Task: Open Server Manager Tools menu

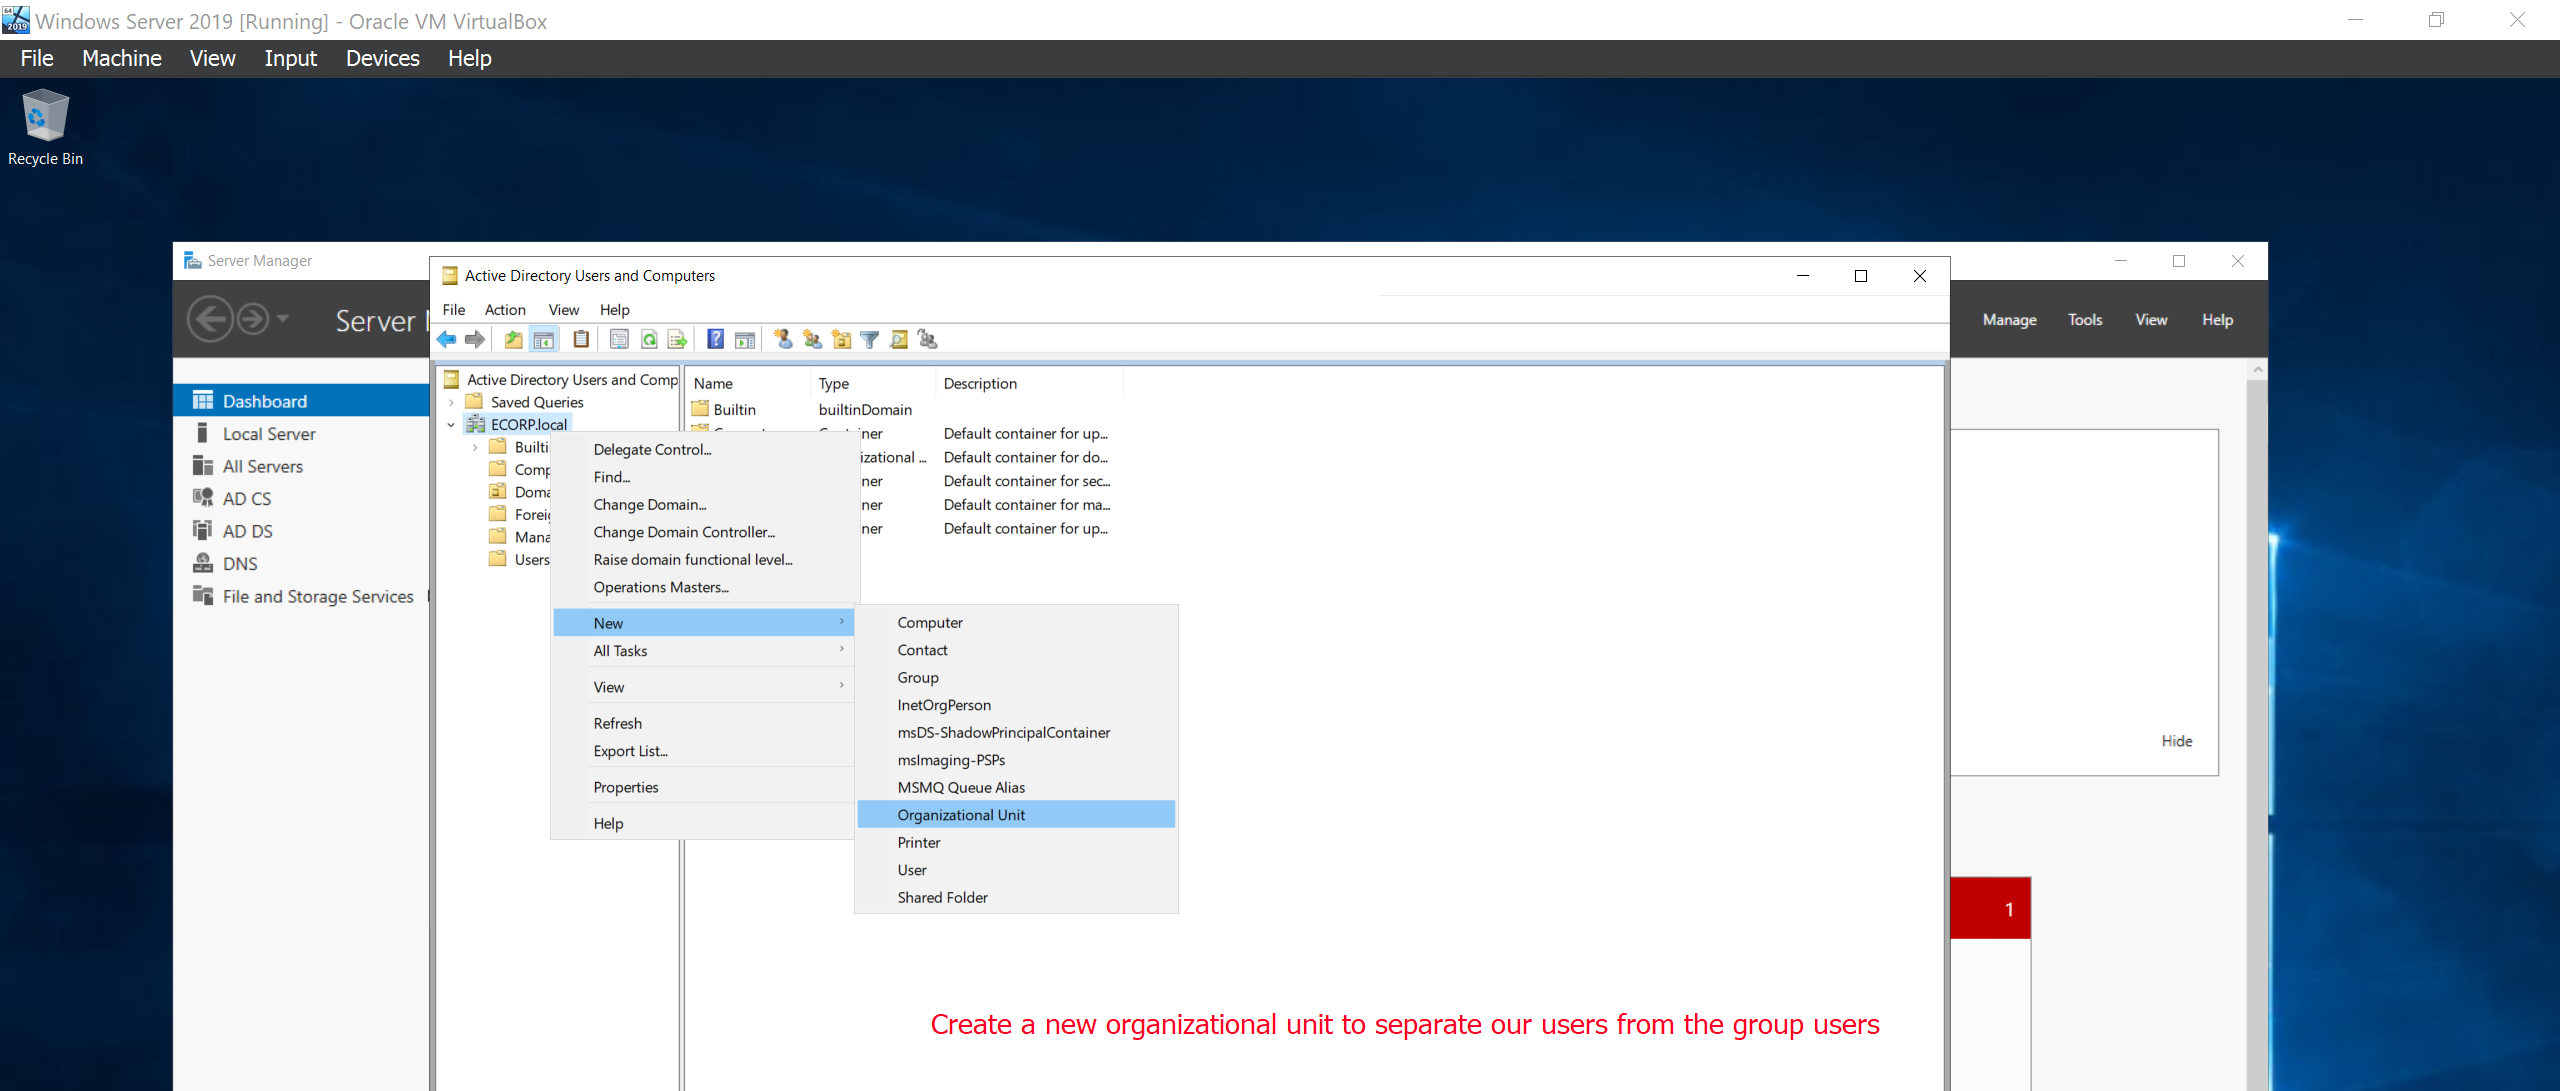Action: pos(2085,320)
